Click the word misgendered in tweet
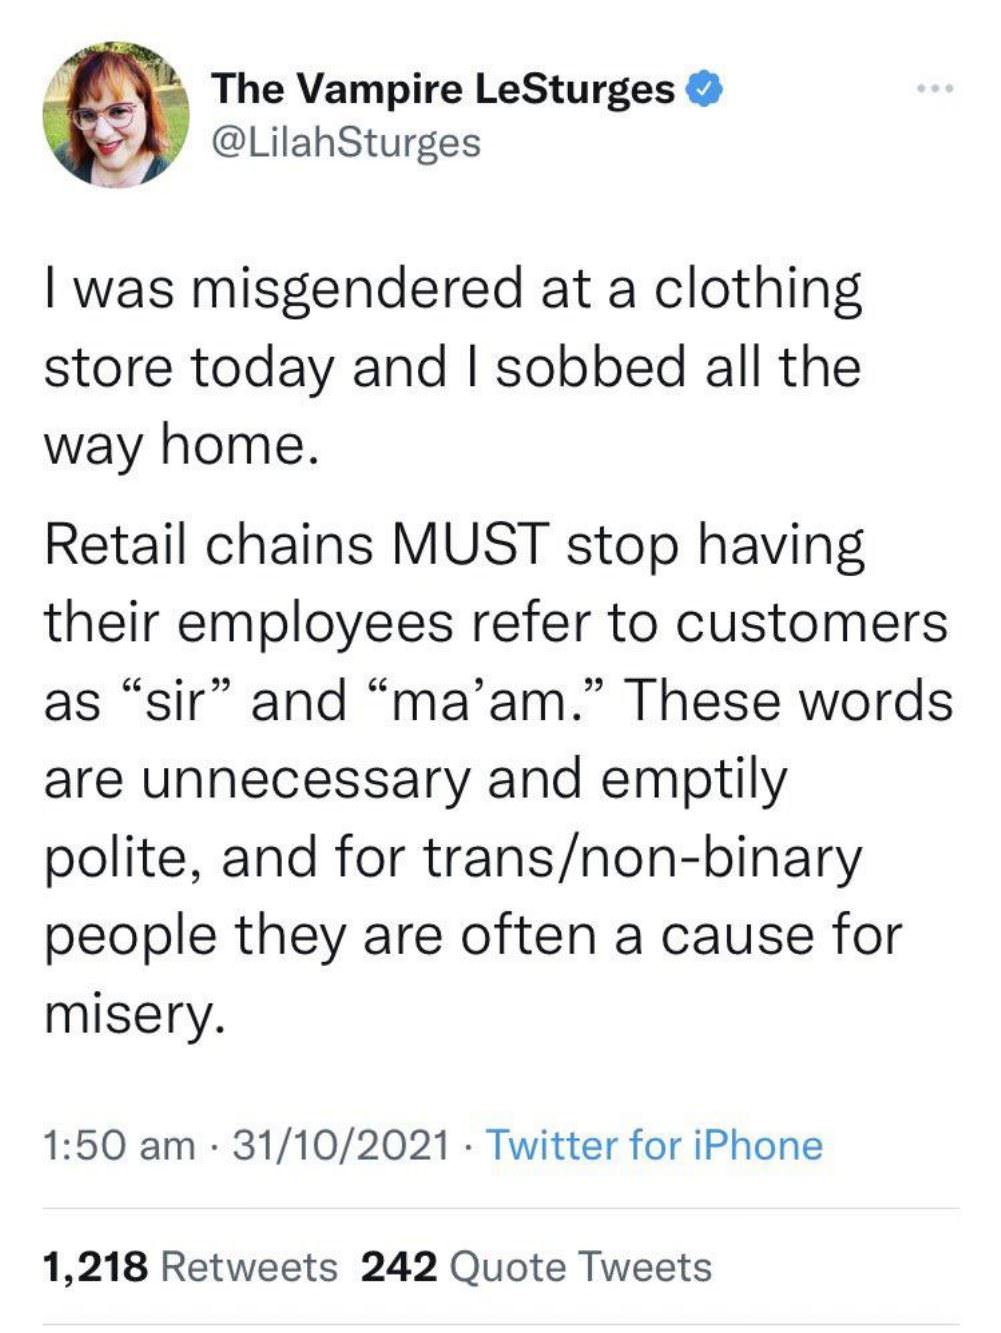Screen dimensions: 1001x1333 coord(358,290)
